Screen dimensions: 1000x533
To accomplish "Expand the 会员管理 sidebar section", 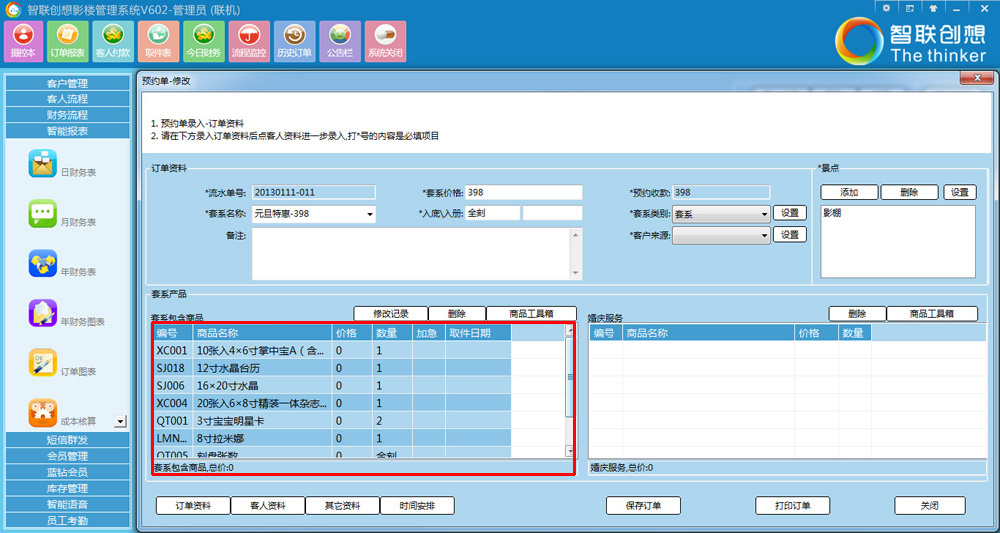I will [x=67, y=456].
